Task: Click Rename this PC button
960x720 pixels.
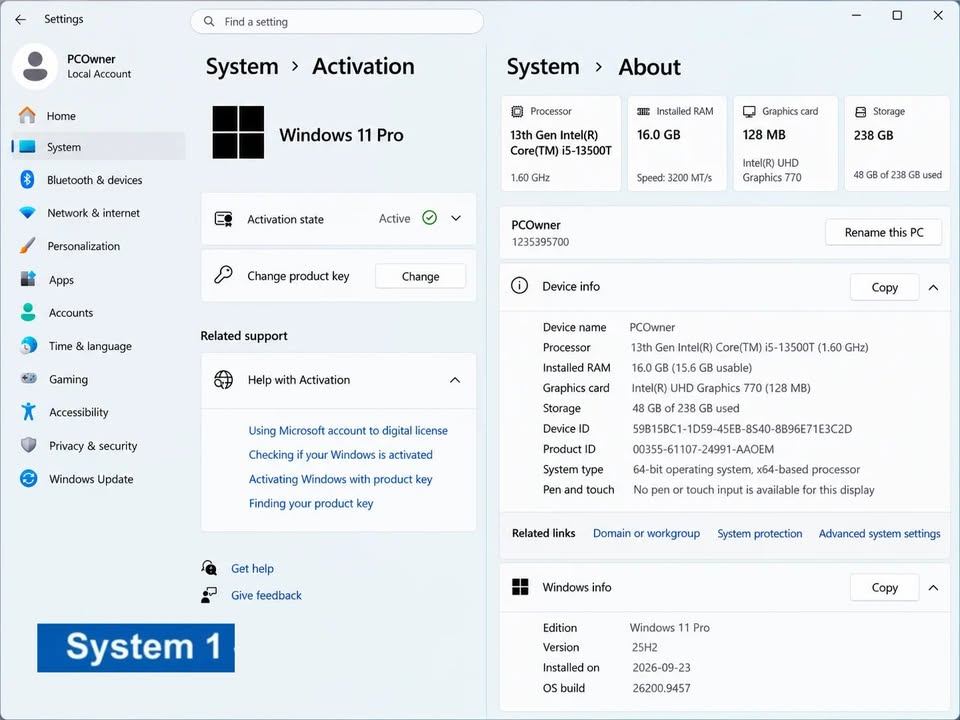Action: tap(883, 232)
